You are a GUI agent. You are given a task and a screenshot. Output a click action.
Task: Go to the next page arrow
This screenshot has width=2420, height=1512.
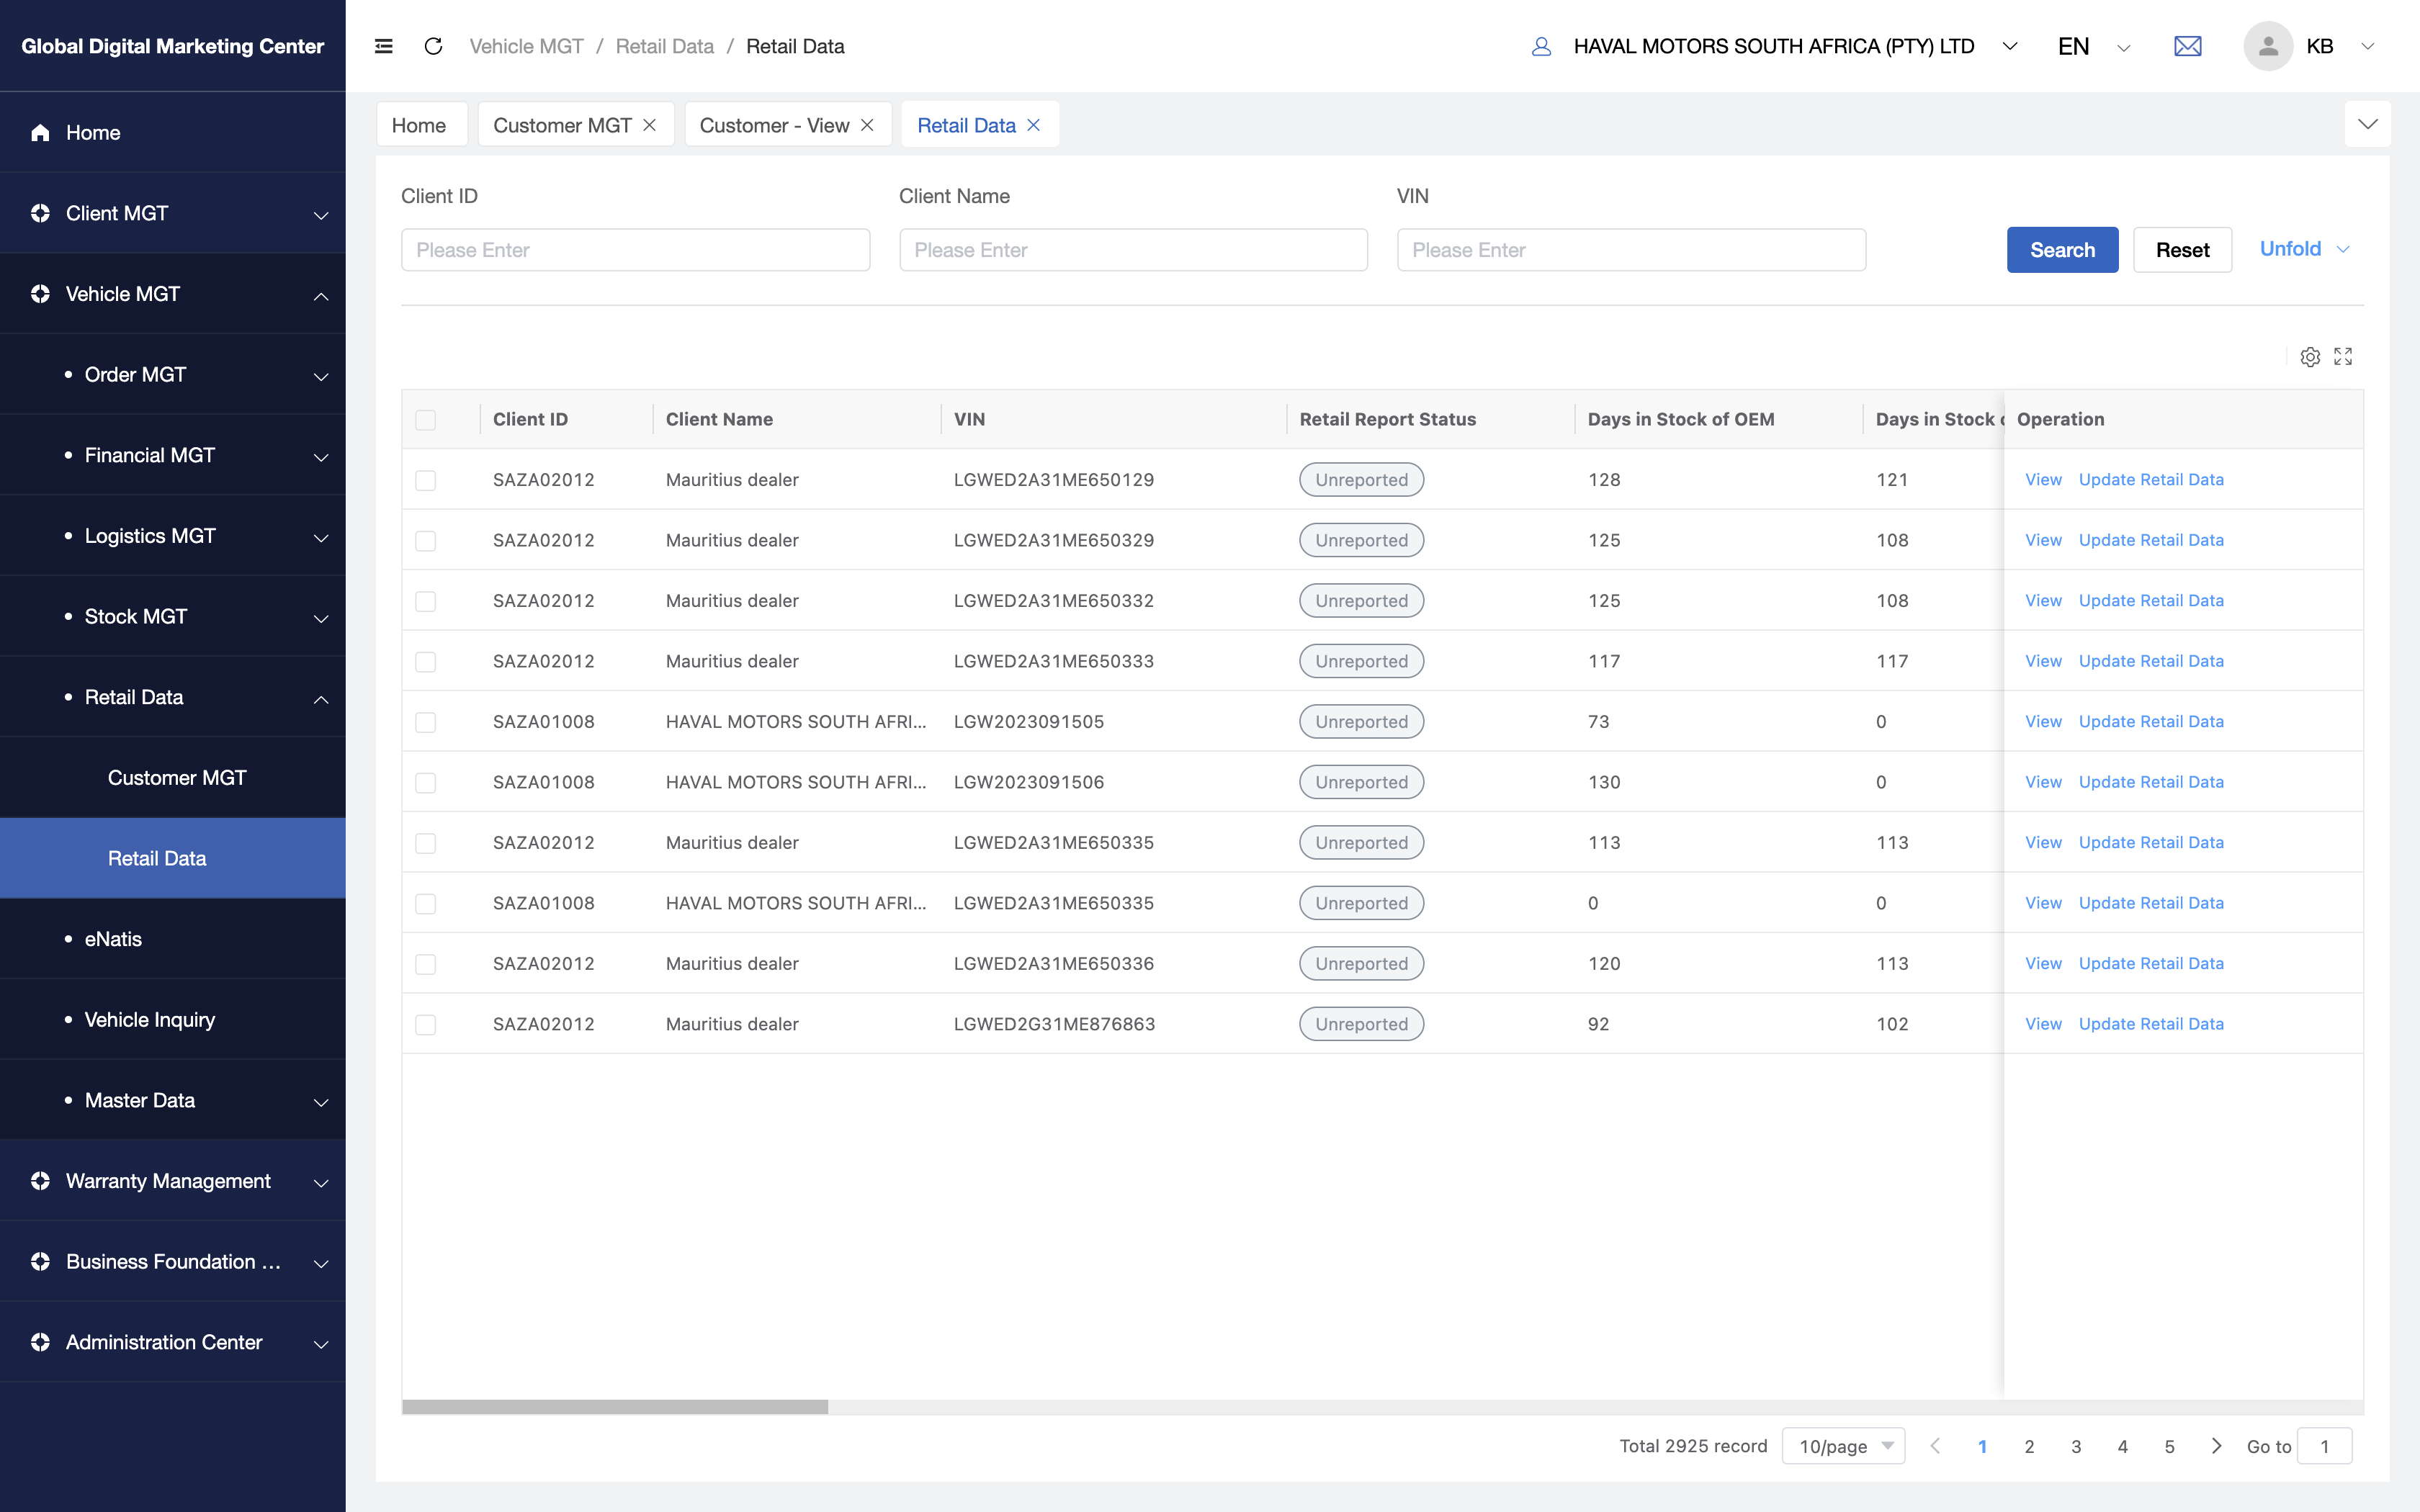[x=2216, y=1446]
